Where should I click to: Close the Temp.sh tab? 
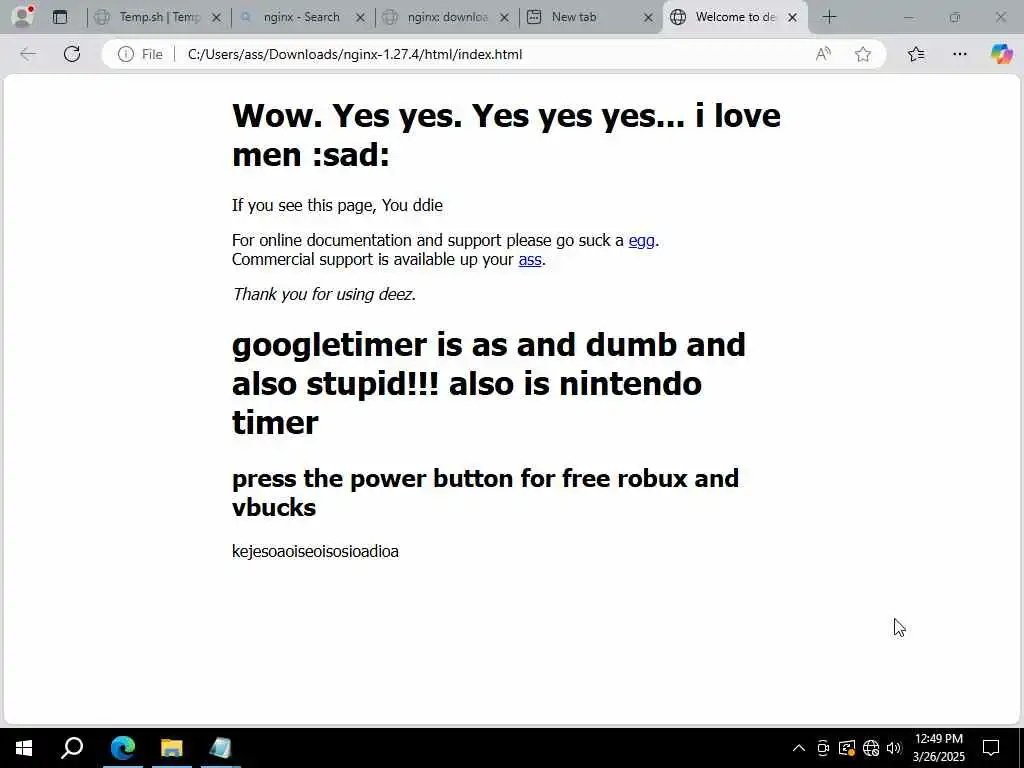click(217, 18)
